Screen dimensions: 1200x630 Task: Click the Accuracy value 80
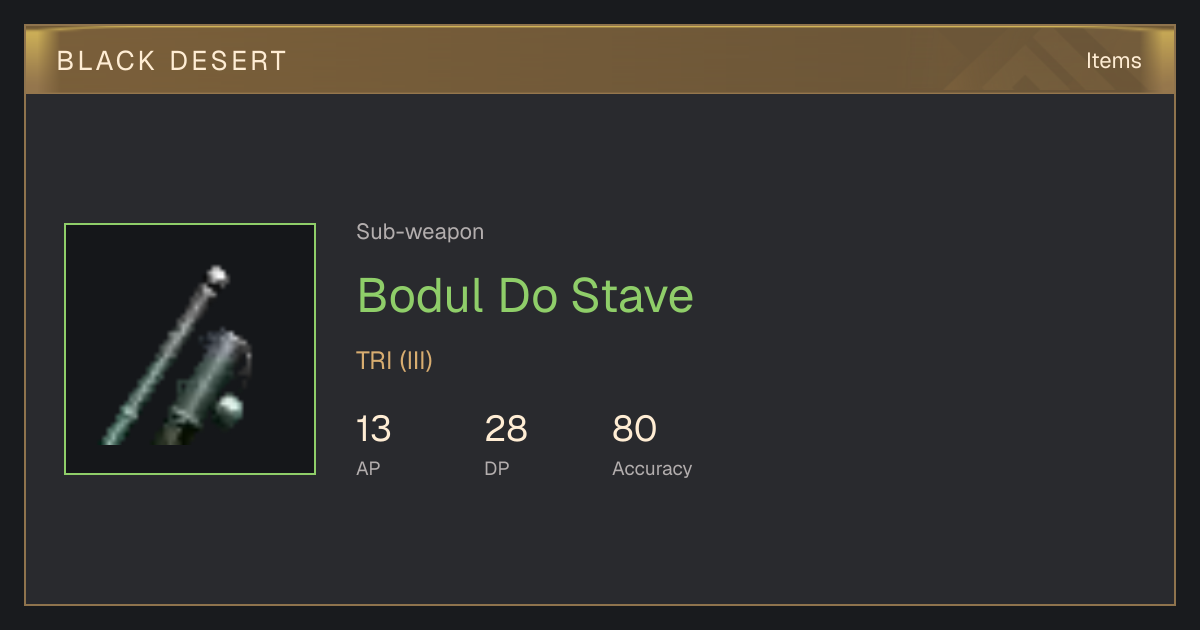634,429
